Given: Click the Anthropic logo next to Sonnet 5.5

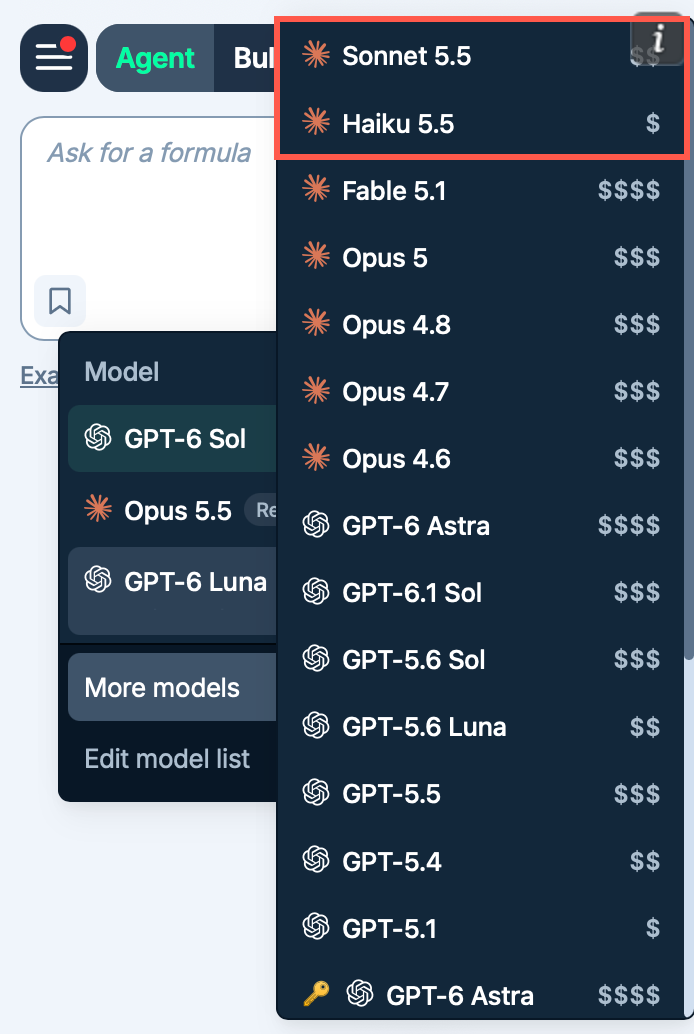Looking at the screenshot, I should tap(316, 55).
